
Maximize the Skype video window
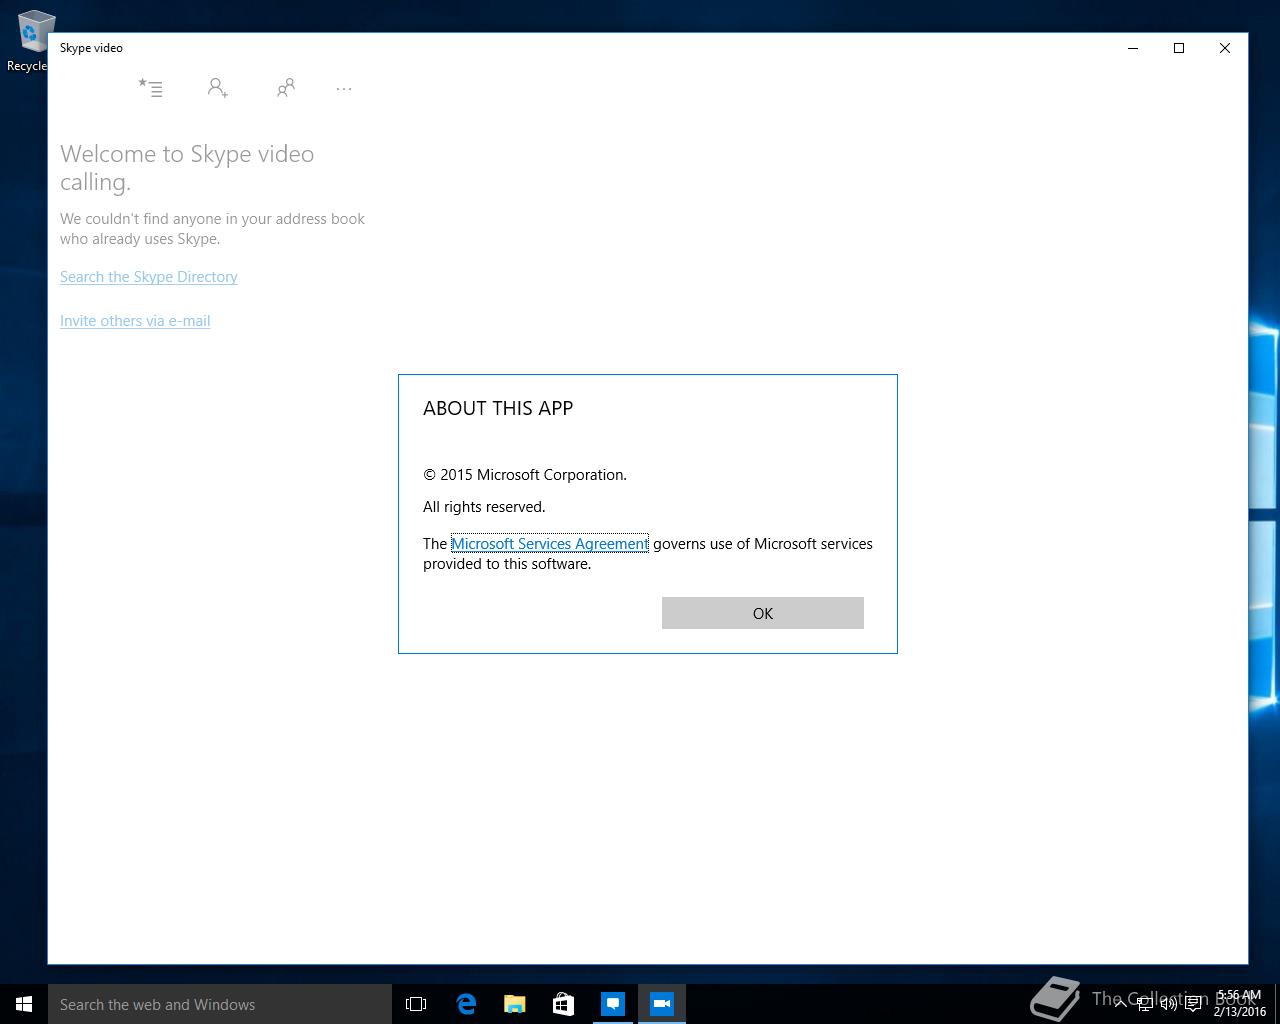pyautogui.click(x=1179, y=48)
